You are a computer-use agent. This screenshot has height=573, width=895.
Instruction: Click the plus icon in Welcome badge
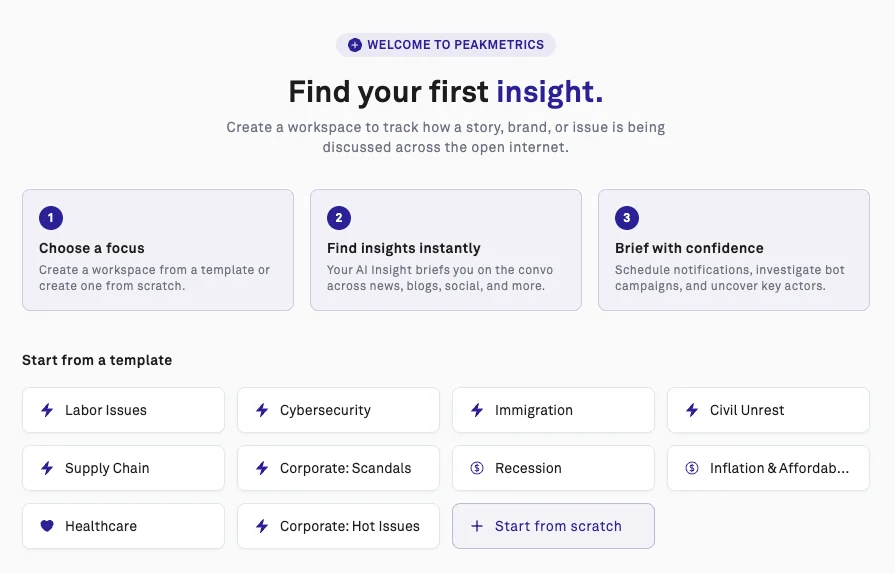tap(354, 45)
